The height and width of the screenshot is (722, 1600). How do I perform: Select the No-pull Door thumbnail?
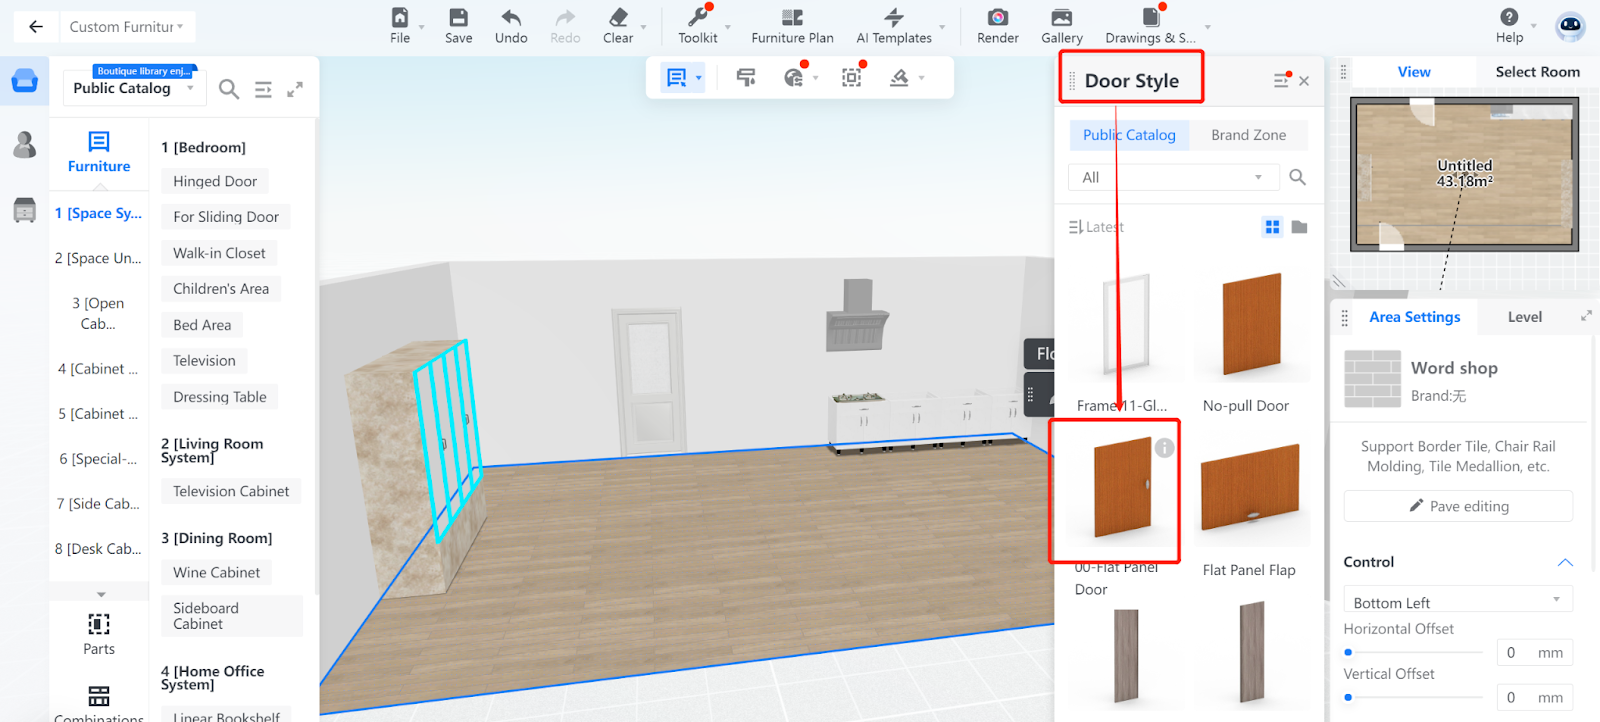click(x=1251, y=325)
